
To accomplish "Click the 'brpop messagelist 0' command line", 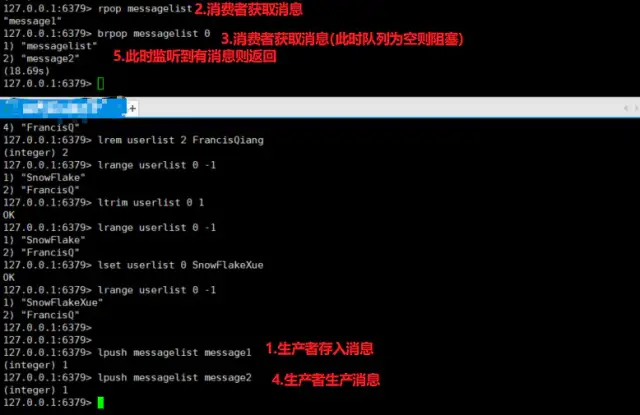I will tap(154, 33).
